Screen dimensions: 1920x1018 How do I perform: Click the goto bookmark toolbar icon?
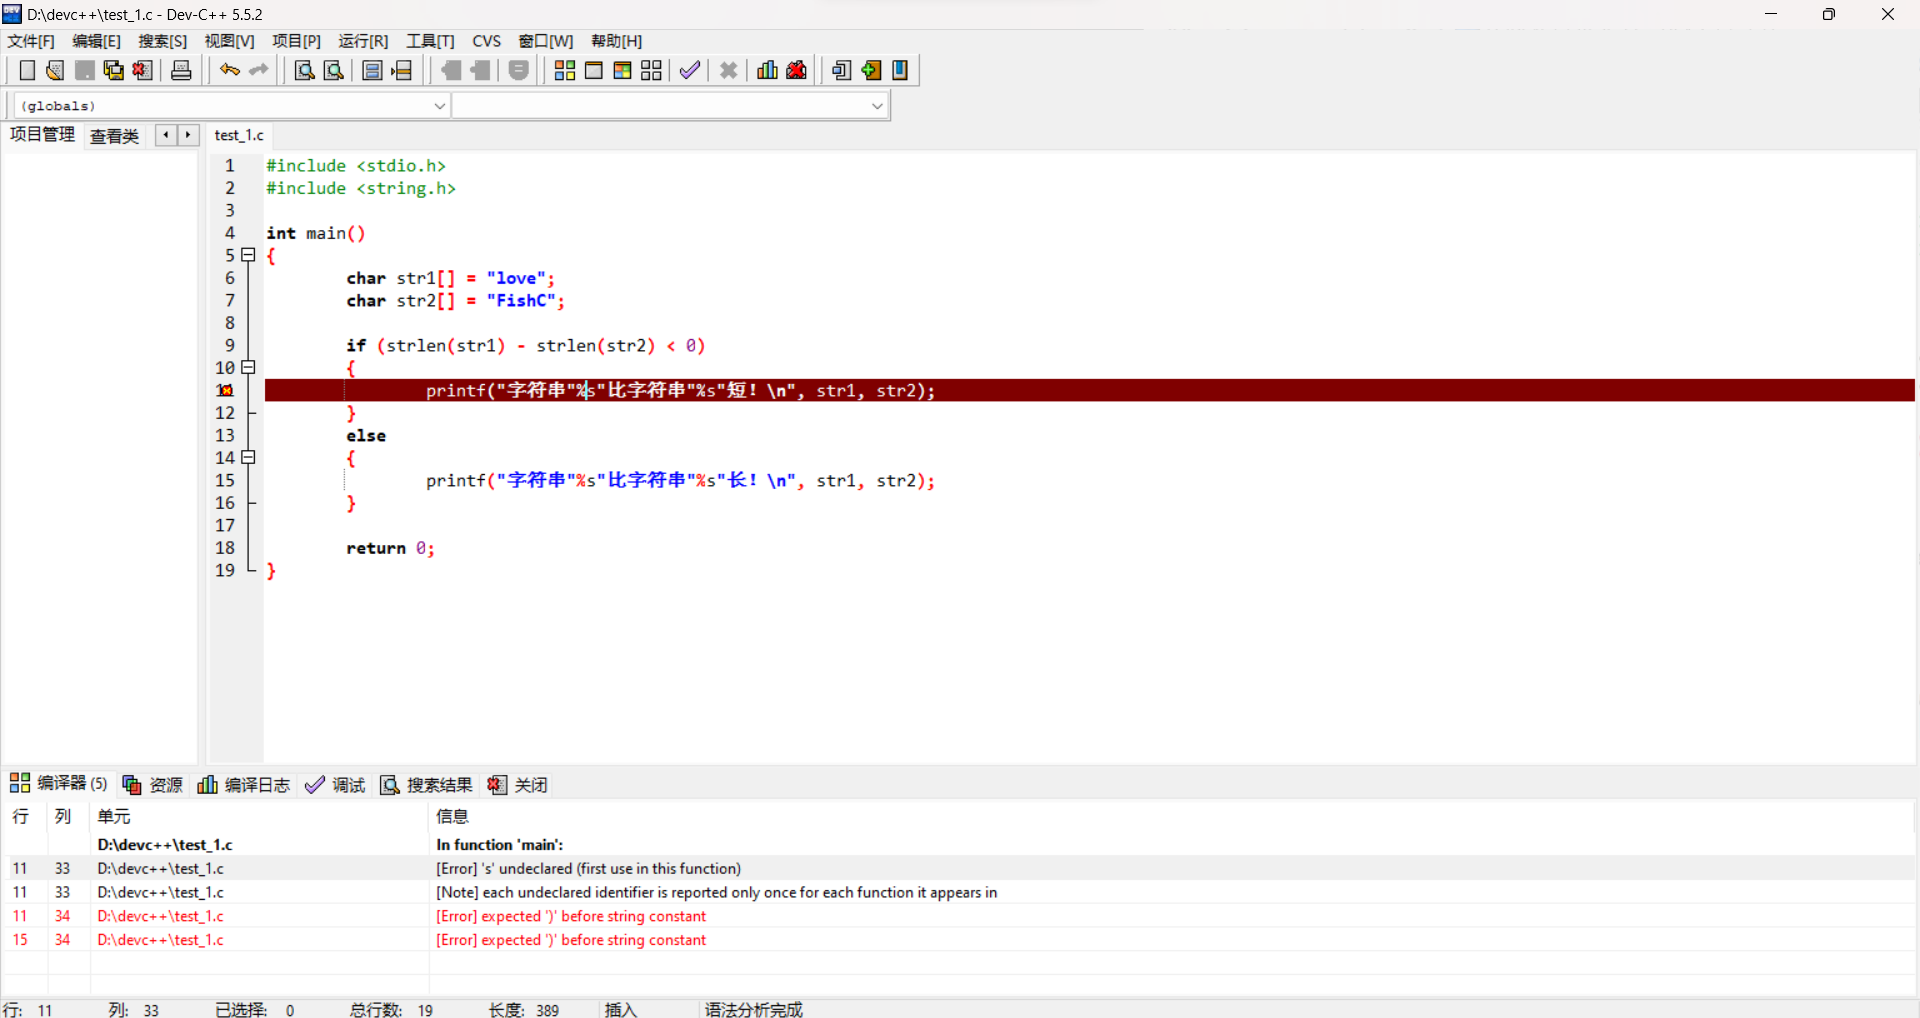click(402, 70)
